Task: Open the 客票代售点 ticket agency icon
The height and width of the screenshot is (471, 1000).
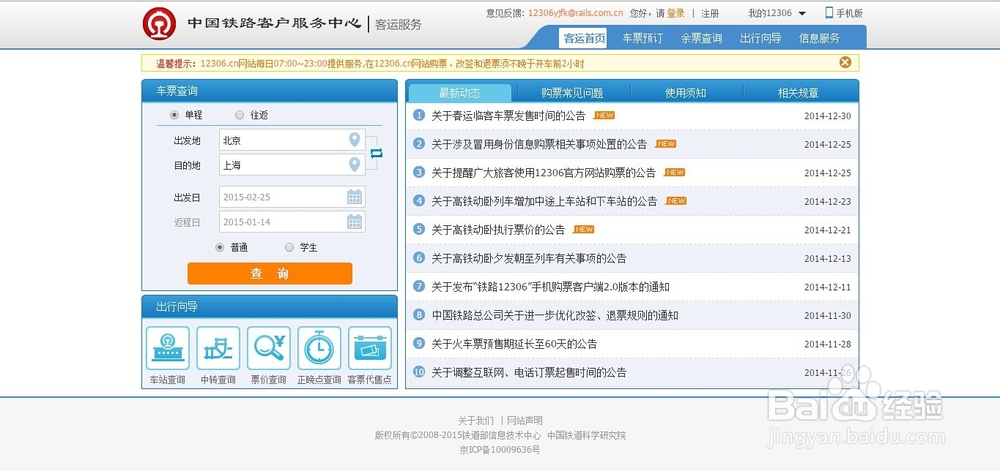Action: [x=370, y=348]
